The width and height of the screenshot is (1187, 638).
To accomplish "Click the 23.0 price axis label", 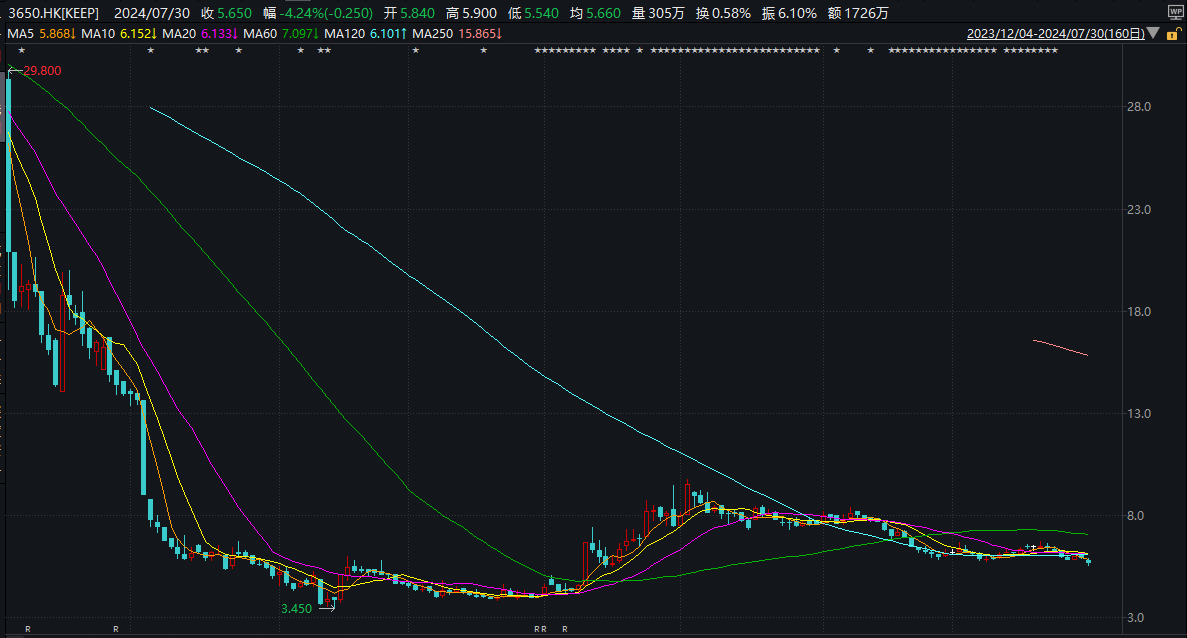I will [1139, 210].
